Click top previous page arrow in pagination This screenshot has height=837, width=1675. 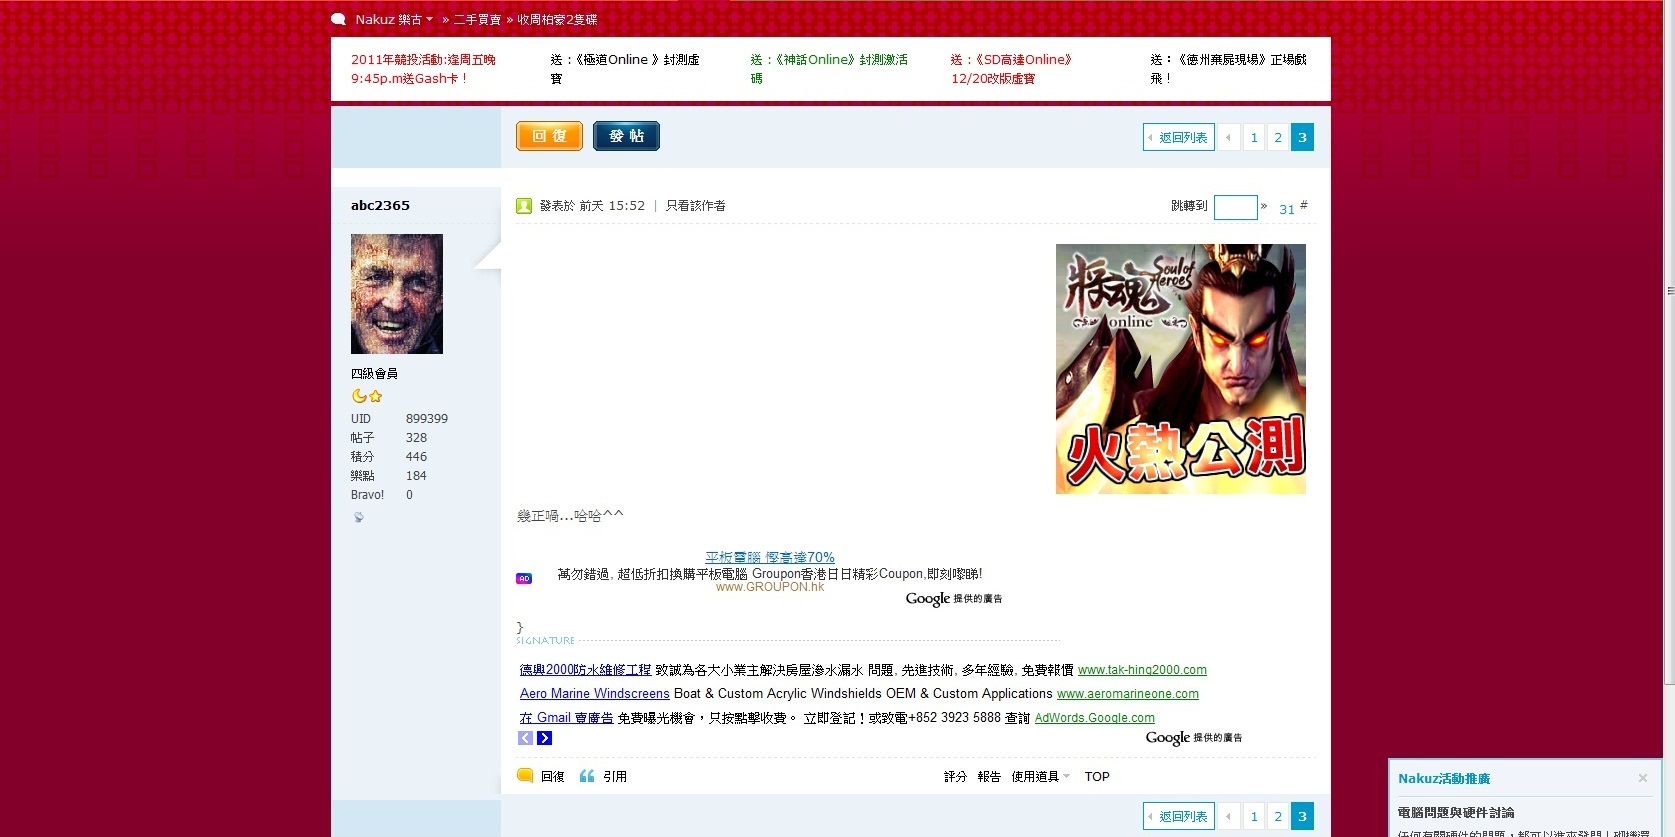(x=1229, y=137)
